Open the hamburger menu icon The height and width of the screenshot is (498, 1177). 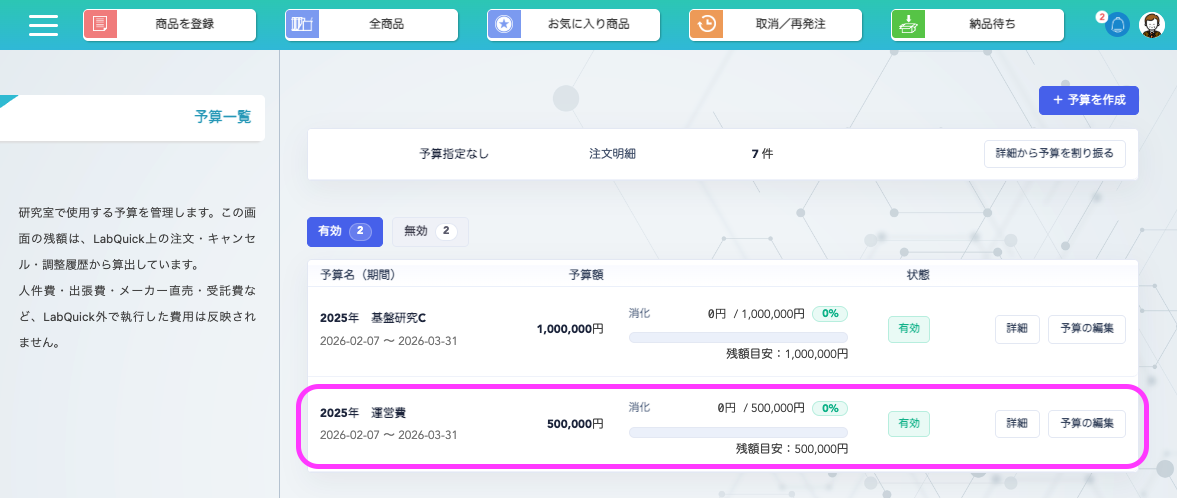[44, 25]
